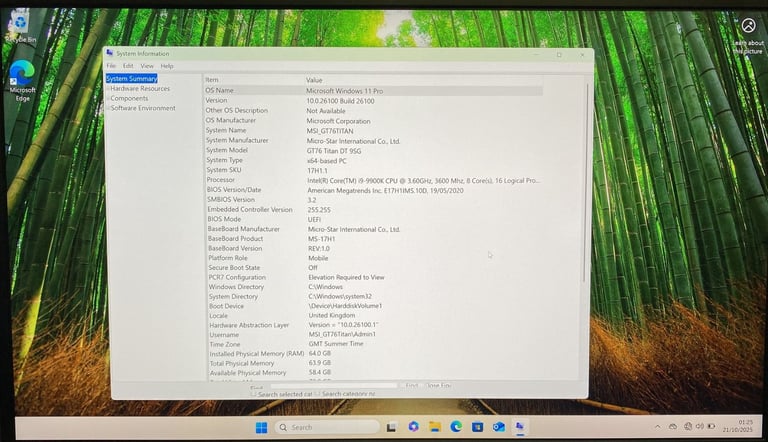Select the System Manufacturer row
This screenshot has width=768, height=442.
tap(373, 141)
